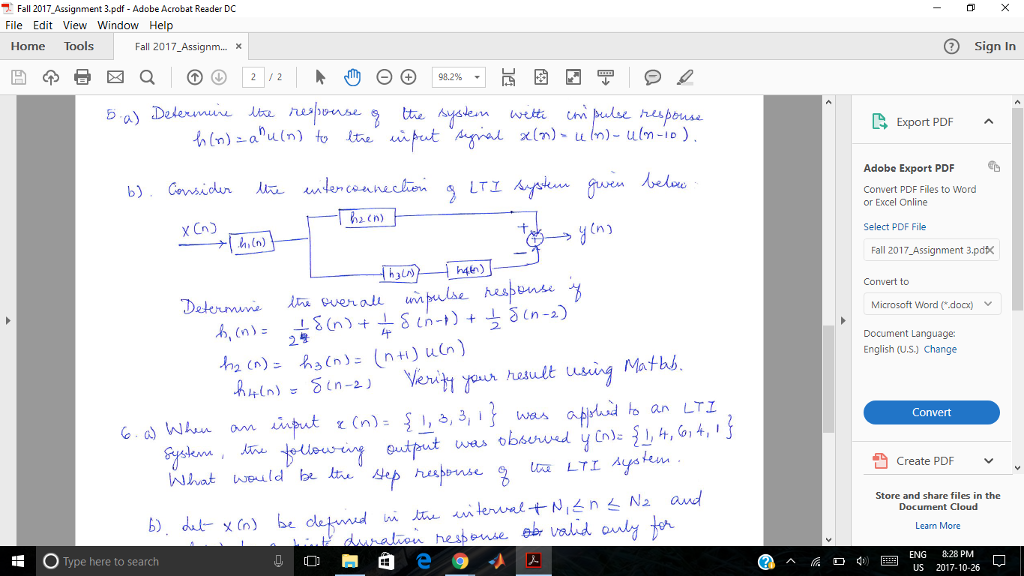
Task: Open the Fall 2017_Assignment document tab
Action: pos(181,45)
